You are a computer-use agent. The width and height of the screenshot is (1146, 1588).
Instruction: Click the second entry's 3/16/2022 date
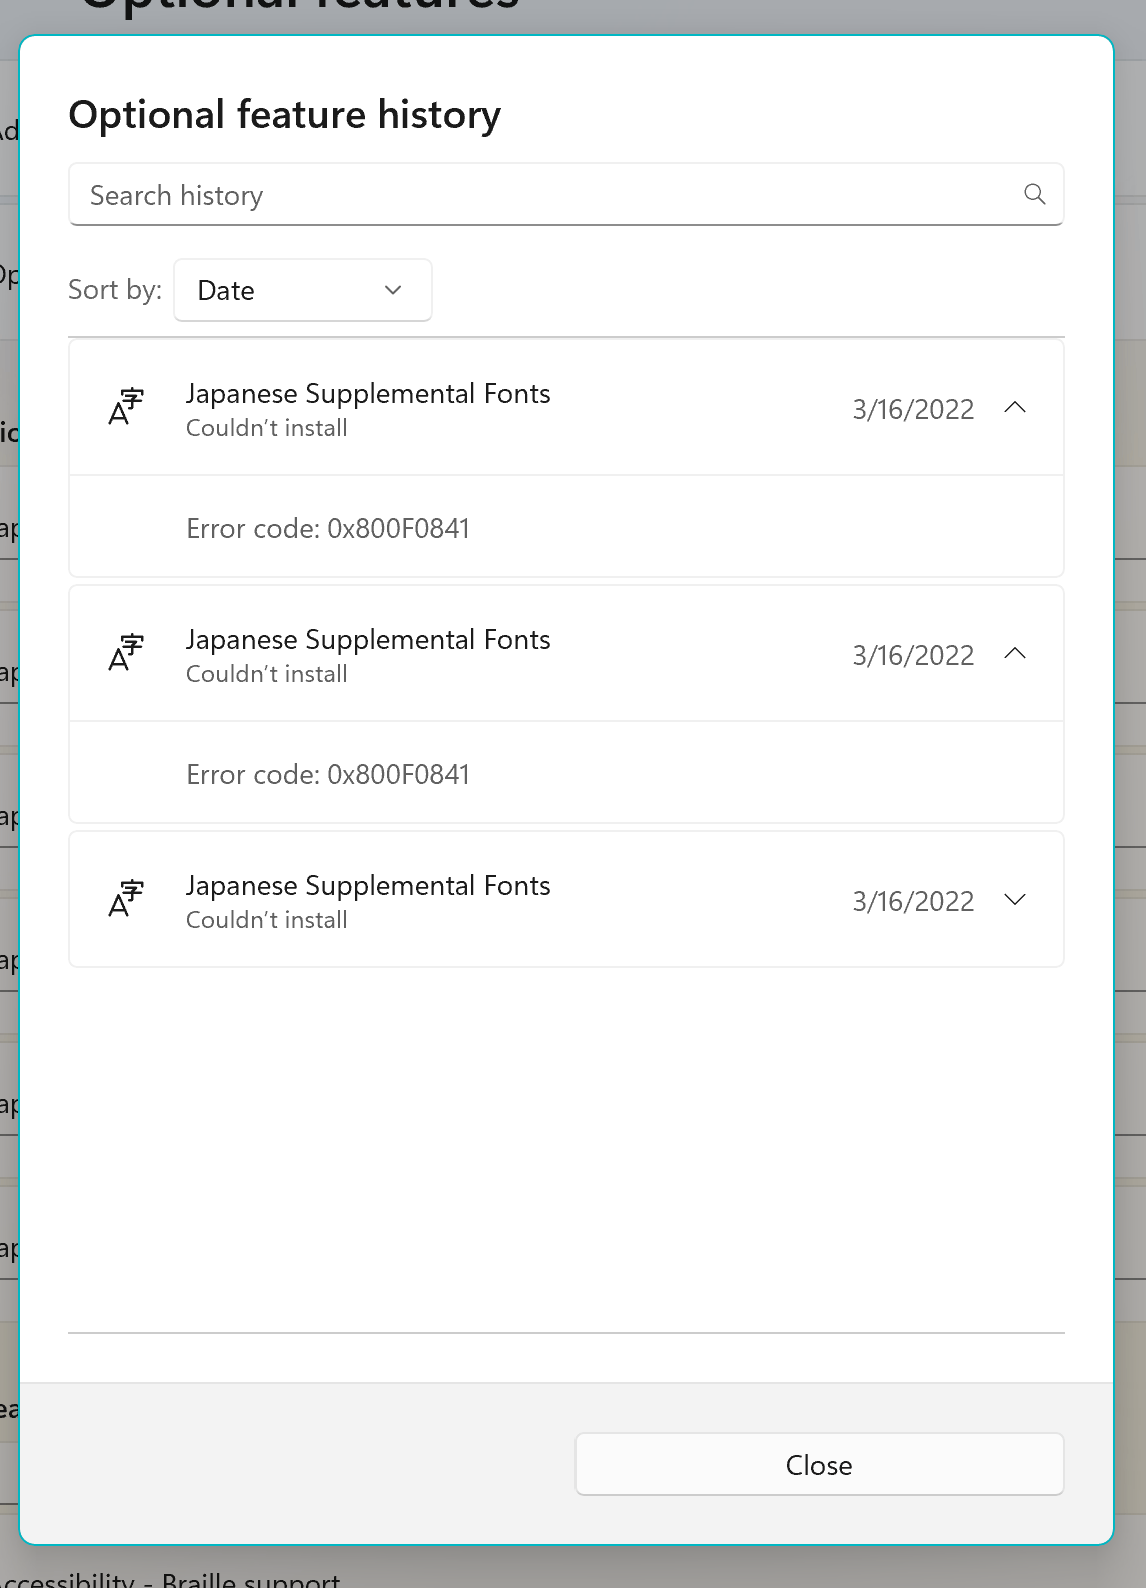913,656
